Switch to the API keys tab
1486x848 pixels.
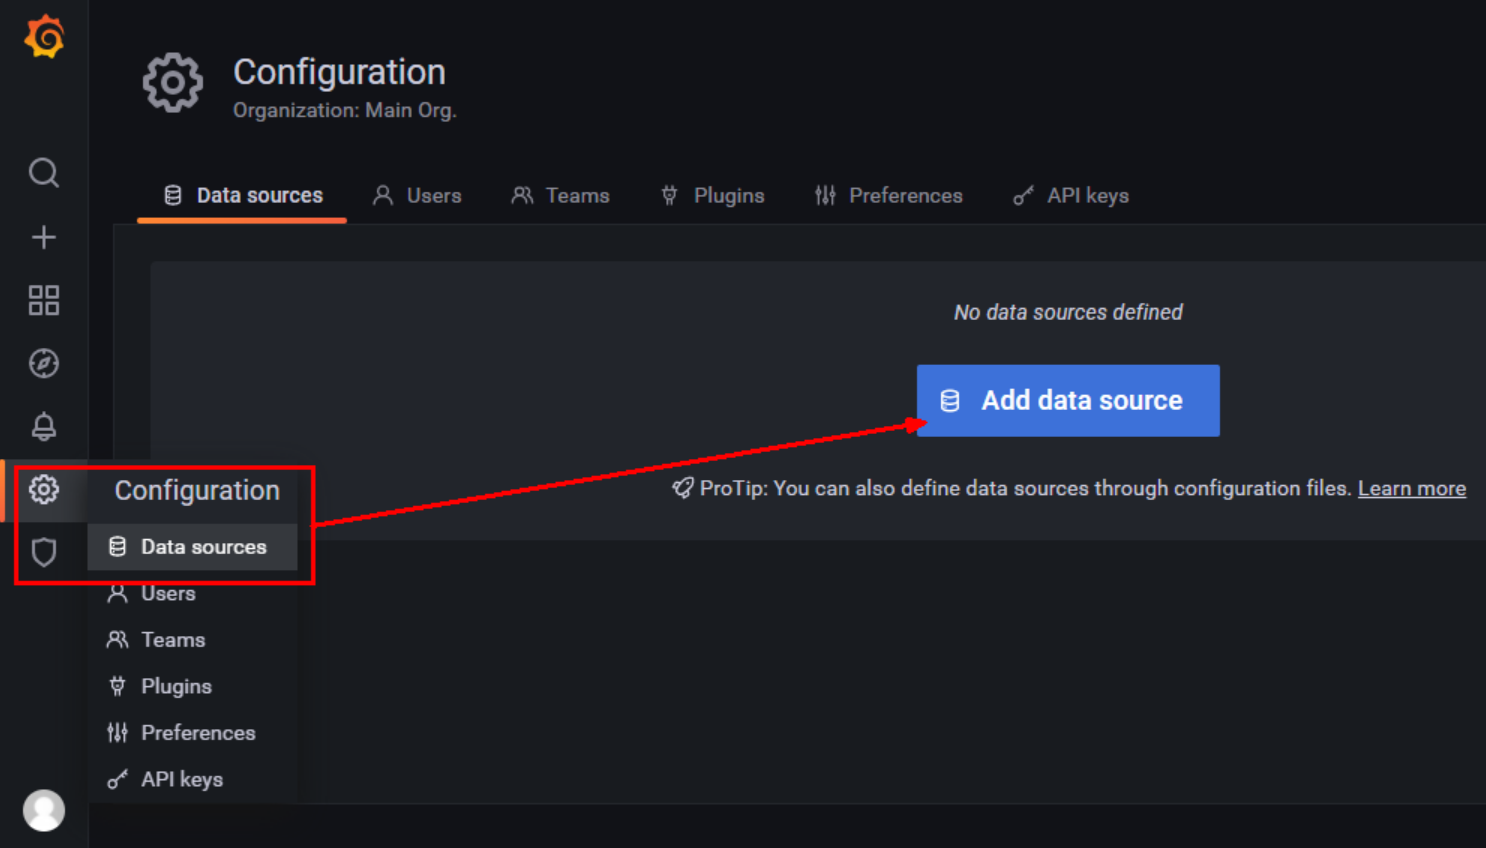point(1087,195)
